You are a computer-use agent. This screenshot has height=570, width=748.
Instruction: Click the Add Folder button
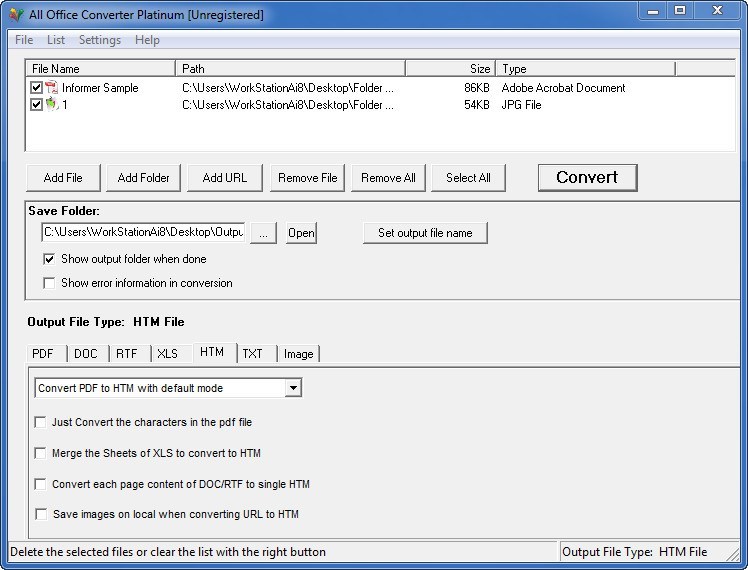coord(143,178)
